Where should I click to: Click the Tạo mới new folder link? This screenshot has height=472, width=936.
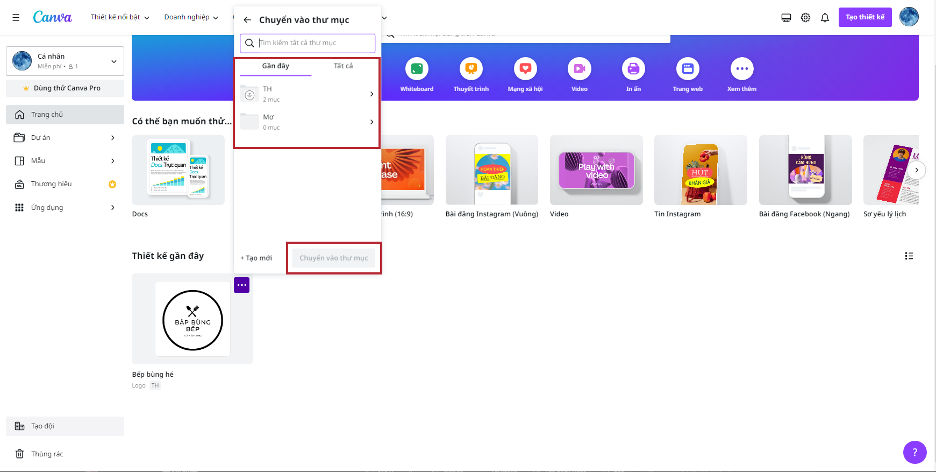pos(257,258)
